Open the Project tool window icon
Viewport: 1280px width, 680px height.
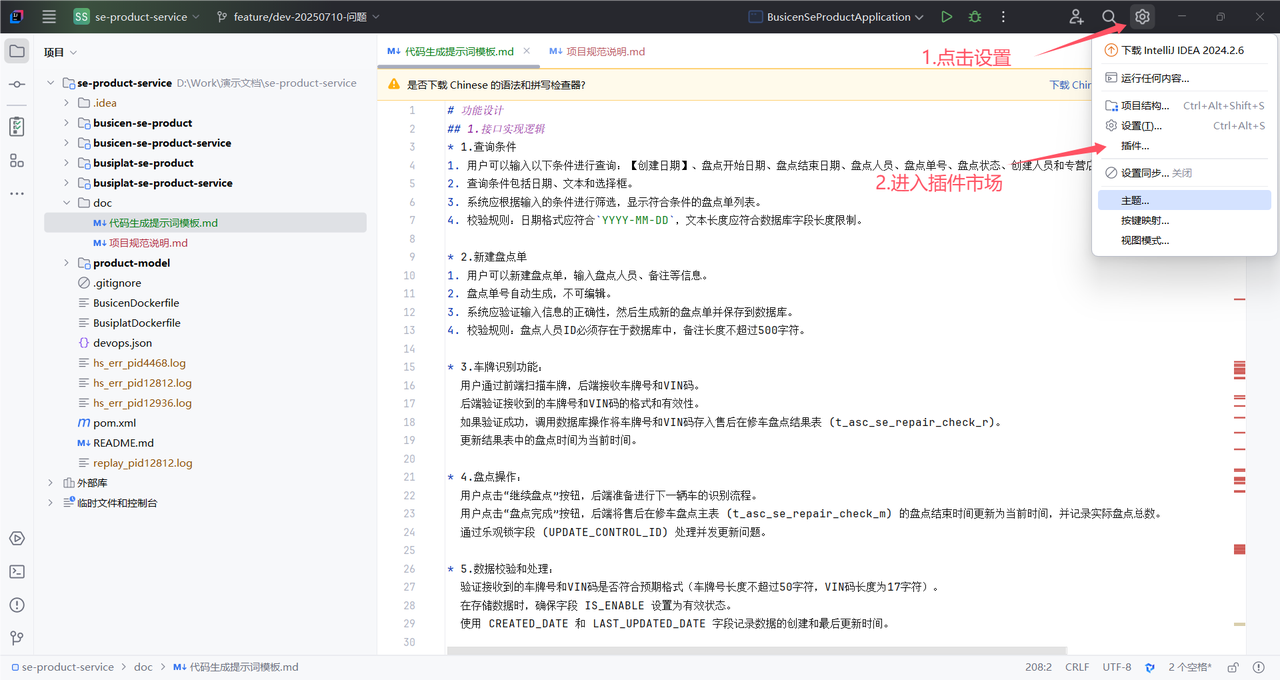tap(17, 52)
